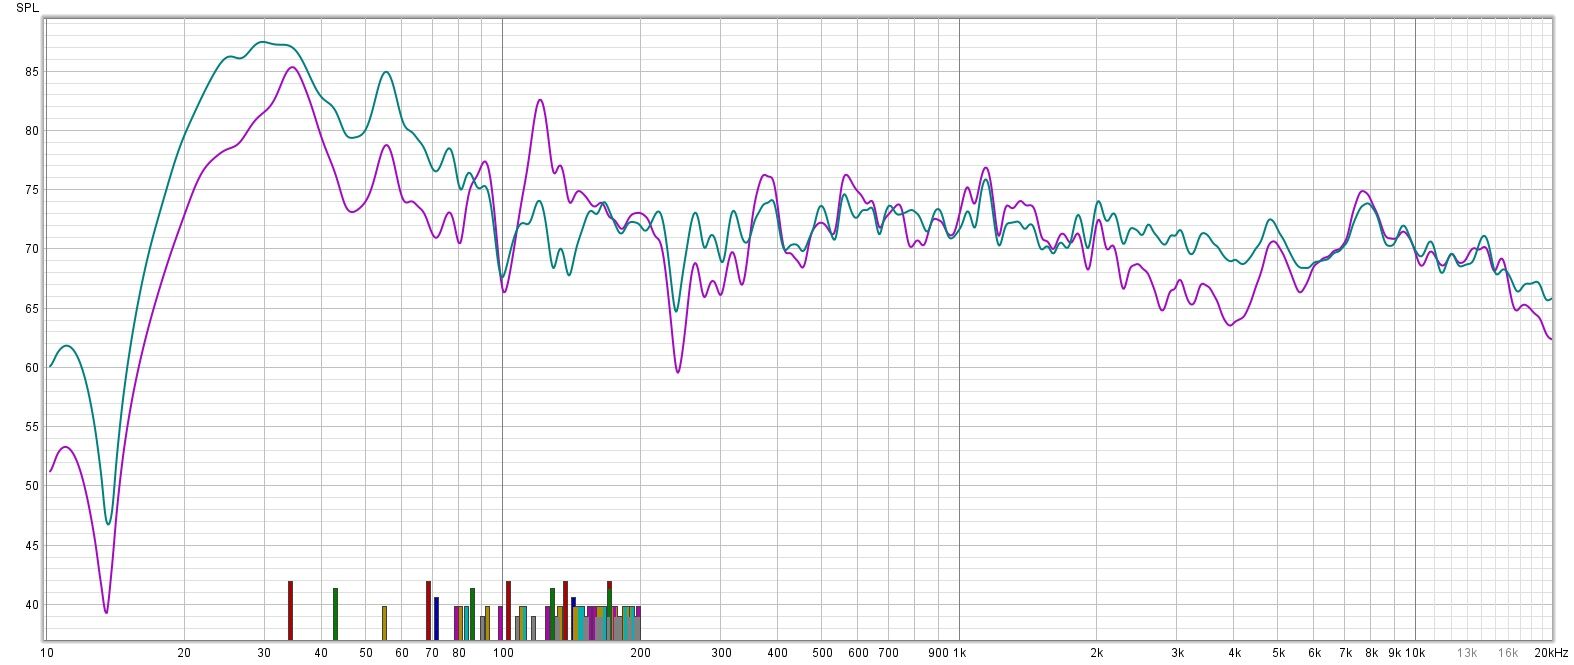The image size is (1574, 665).
Task: Select the 13k frequency axis label
Action: (1467, 653)
